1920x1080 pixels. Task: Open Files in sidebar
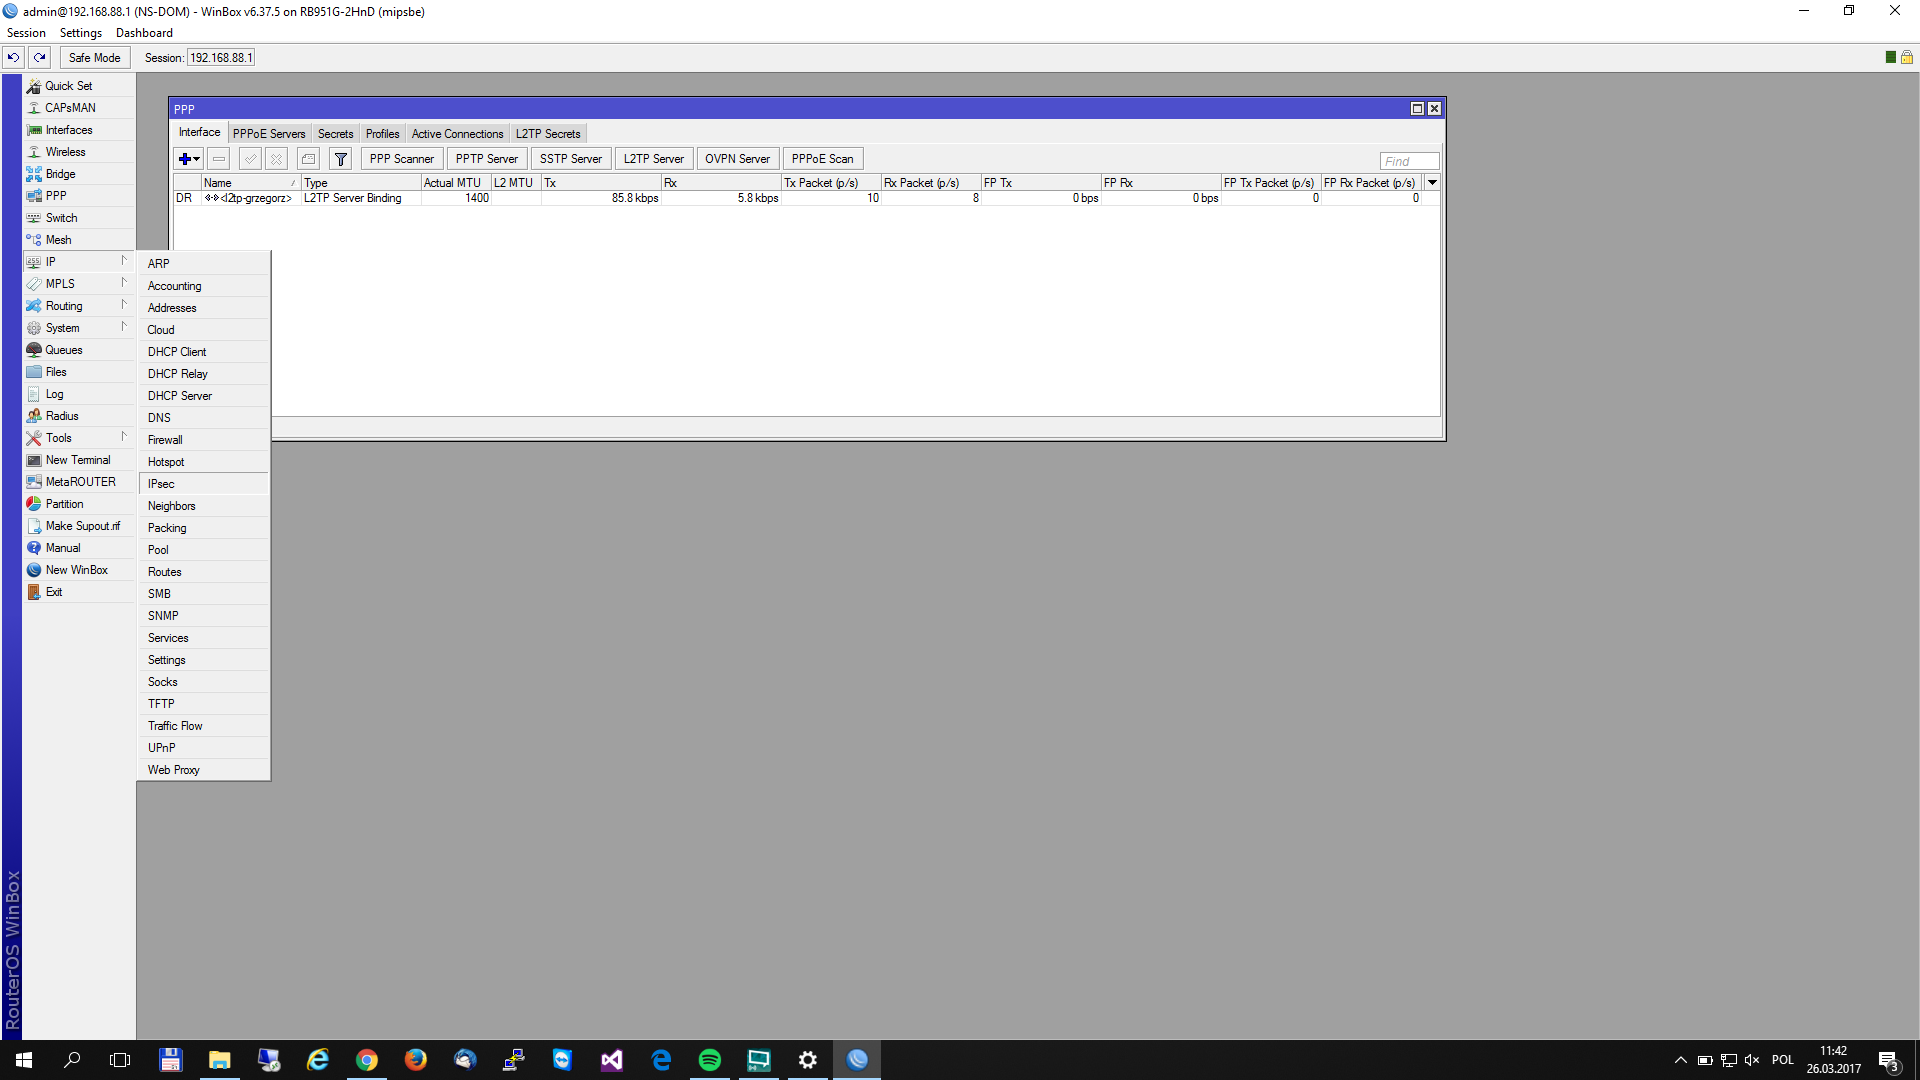(79, 372)
